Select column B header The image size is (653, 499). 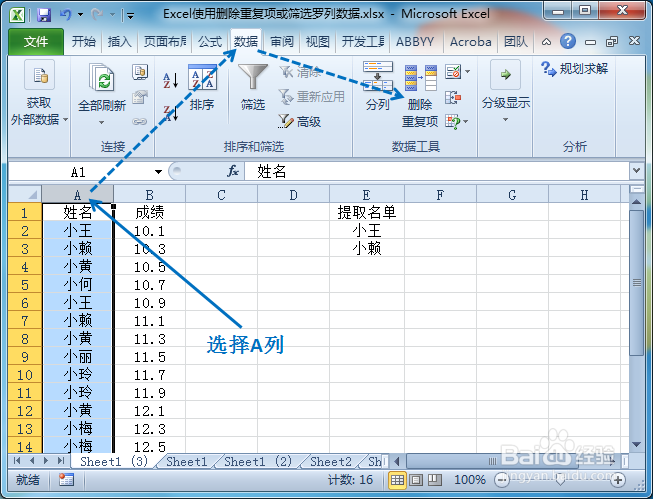coord(150,195)
